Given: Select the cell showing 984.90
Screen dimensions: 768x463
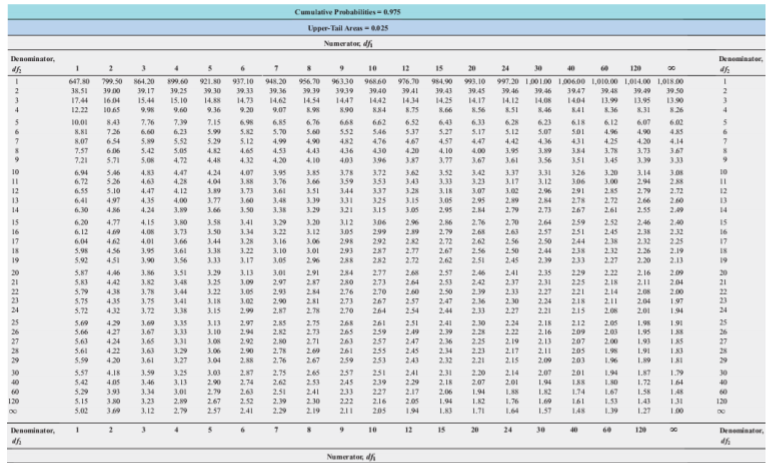Looking at the screenshot, I should (x=441, y=81).
